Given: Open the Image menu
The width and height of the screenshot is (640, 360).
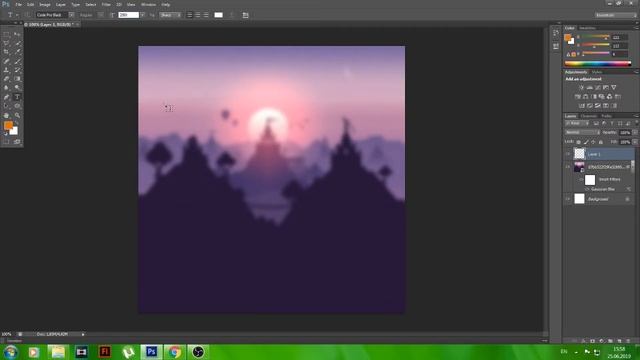Looking at the screenshot, I should point(44,4).
